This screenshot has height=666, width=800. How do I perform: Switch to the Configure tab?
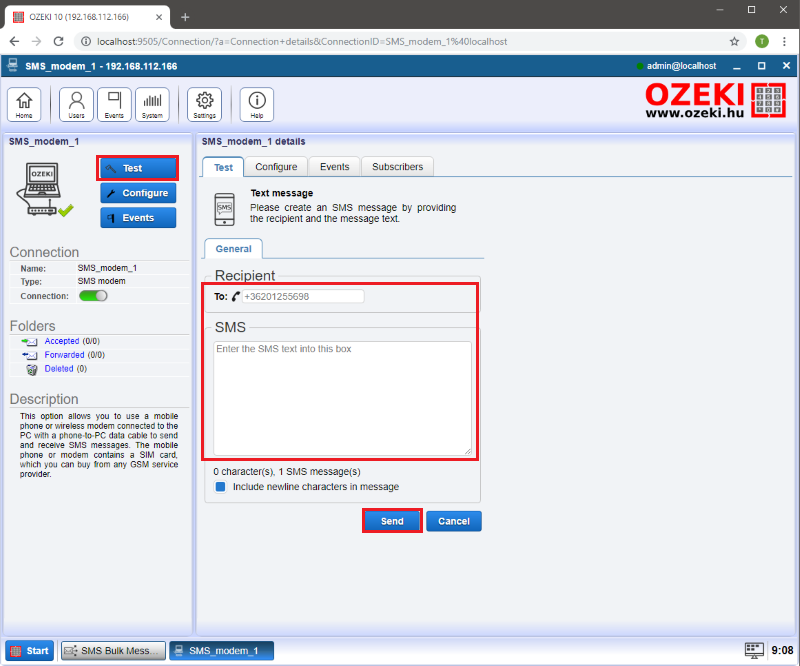pyautogui.click(x=276, y=167)
